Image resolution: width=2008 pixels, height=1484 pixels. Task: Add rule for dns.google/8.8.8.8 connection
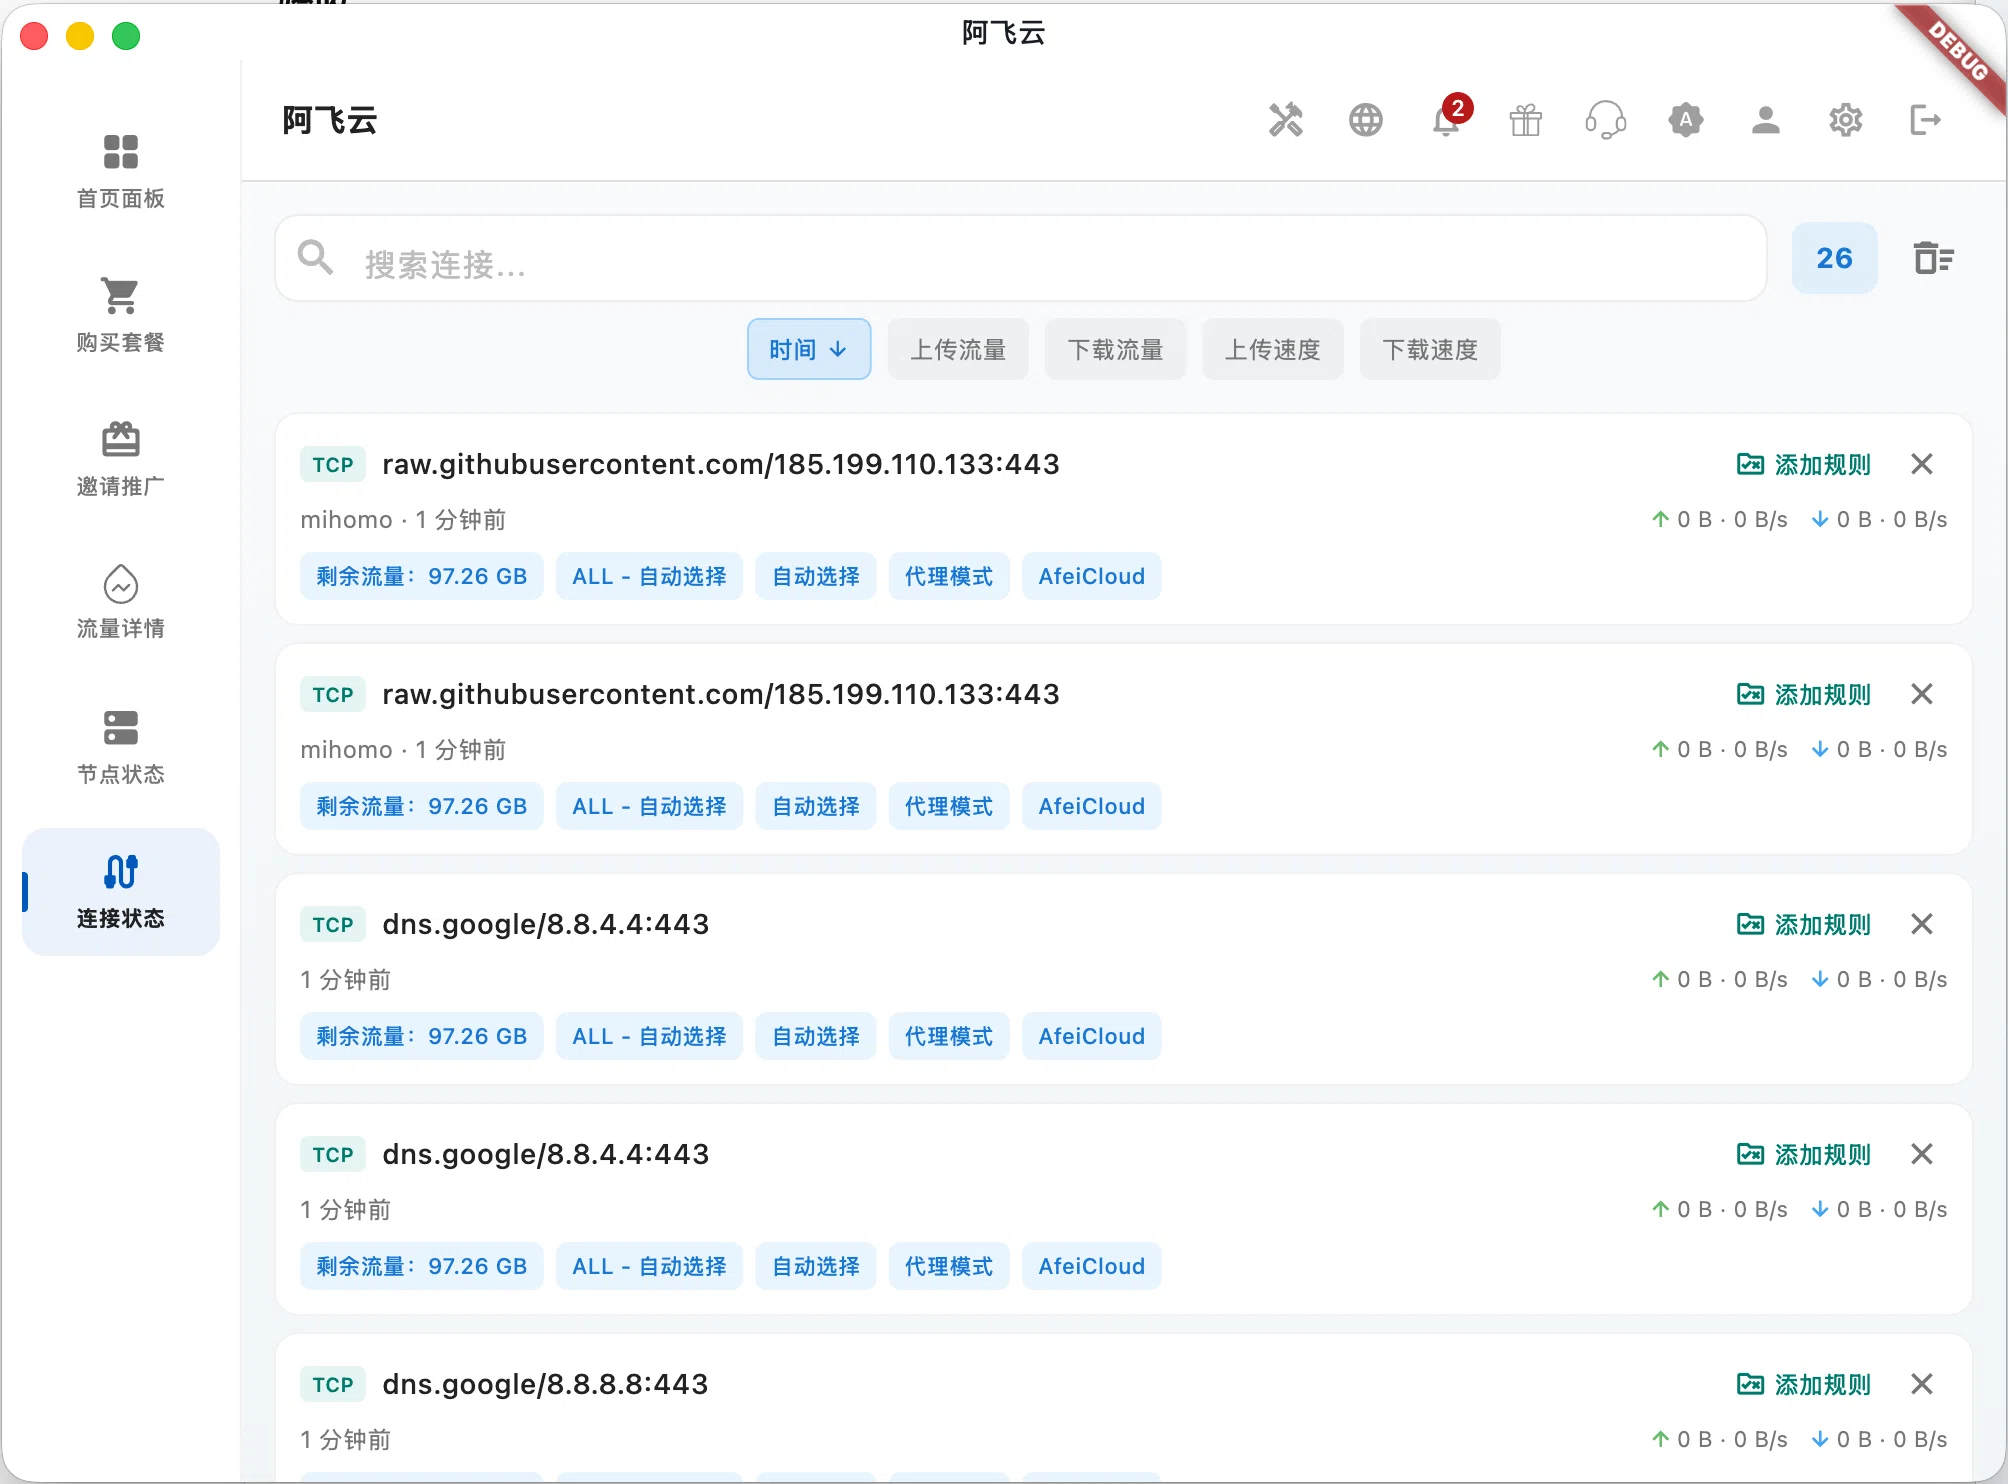(x=1804, y=1384)
